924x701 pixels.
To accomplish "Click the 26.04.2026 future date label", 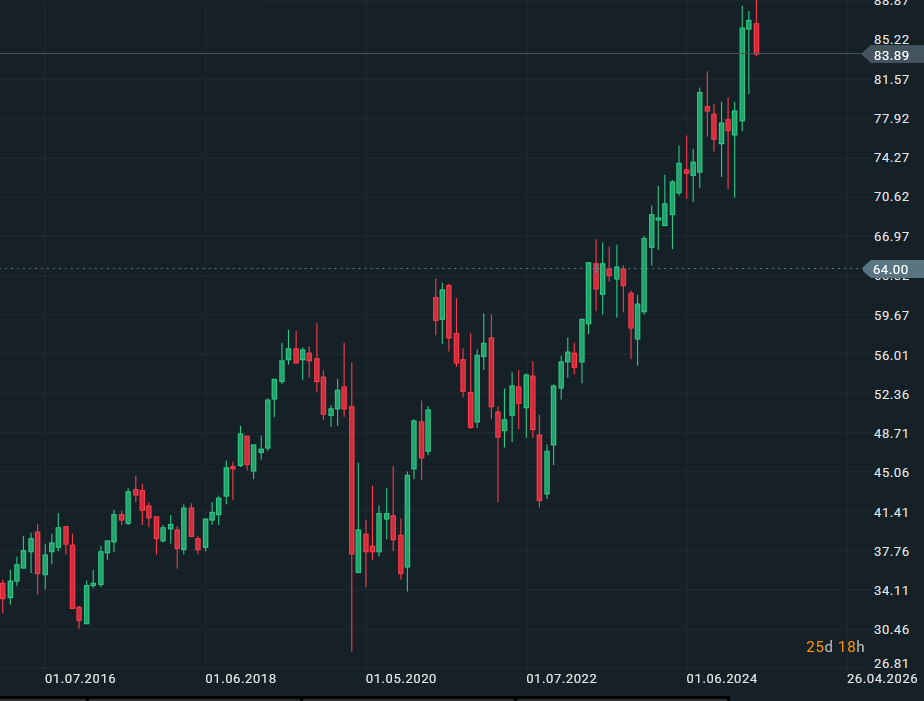I will tap(882, 679).
